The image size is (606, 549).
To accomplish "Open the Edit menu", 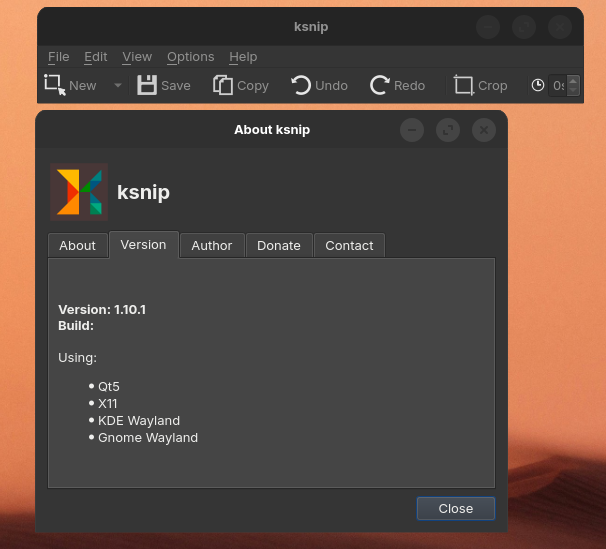I will pyautogui.click(x=95, y=57).
